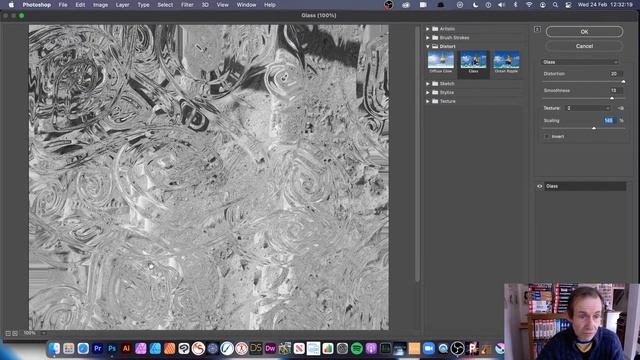
Task: Click the preview vertical scrollbar
Action: [417, 154]
